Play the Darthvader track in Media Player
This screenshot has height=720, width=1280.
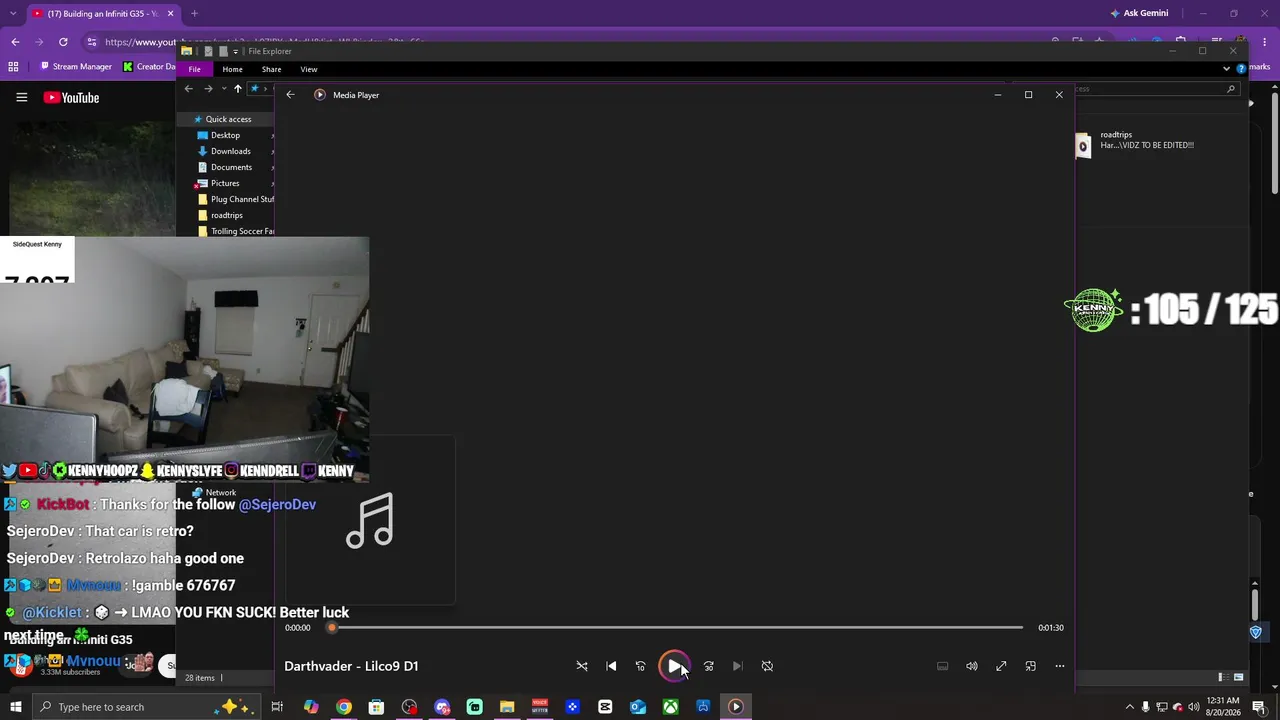[675, 666]
